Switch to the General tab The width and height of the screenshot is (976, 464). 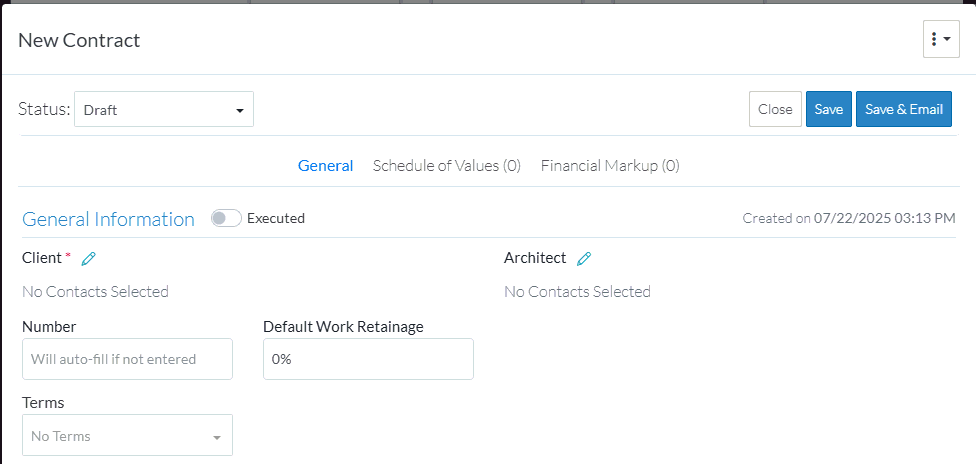325,166
